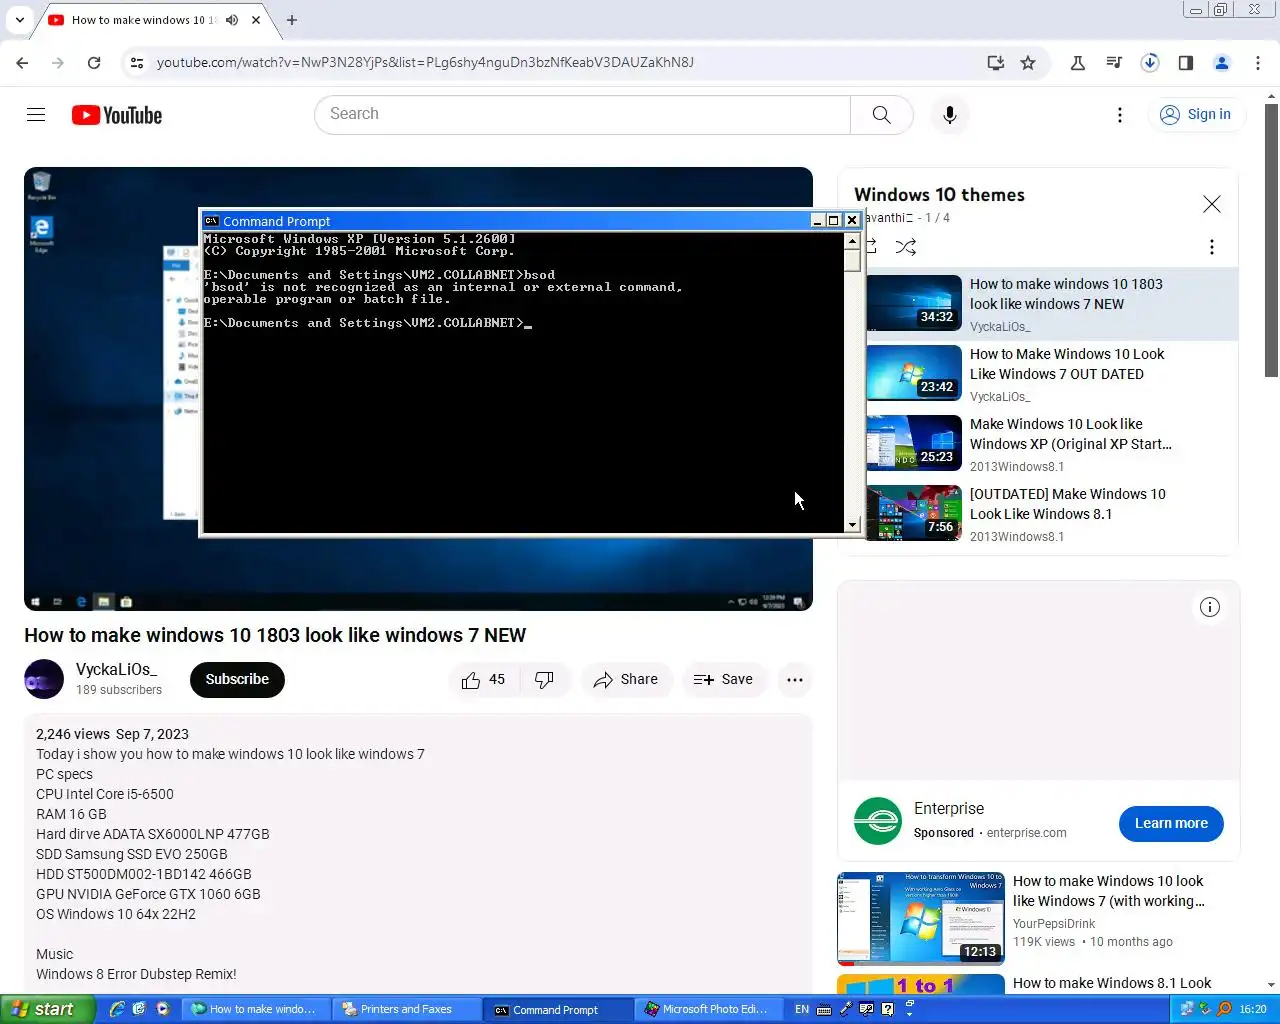
Task: Open the playlist three-dot options menu
Action: coord(1212,247)
